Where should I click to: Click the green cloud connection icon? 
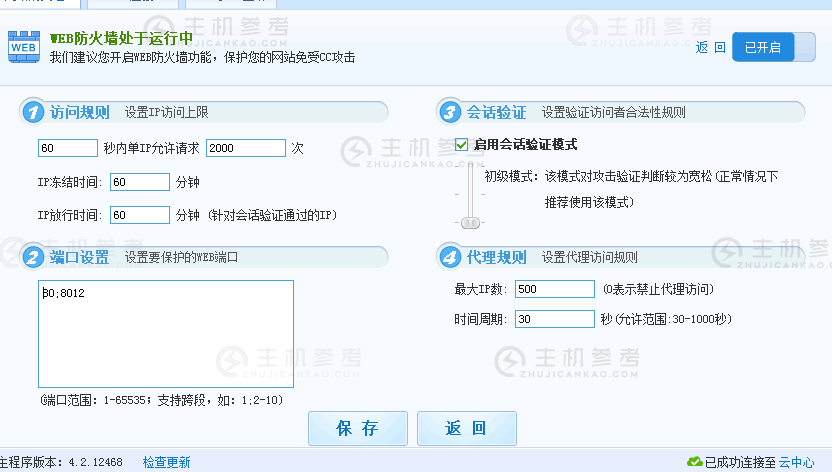tap(694, 462)
